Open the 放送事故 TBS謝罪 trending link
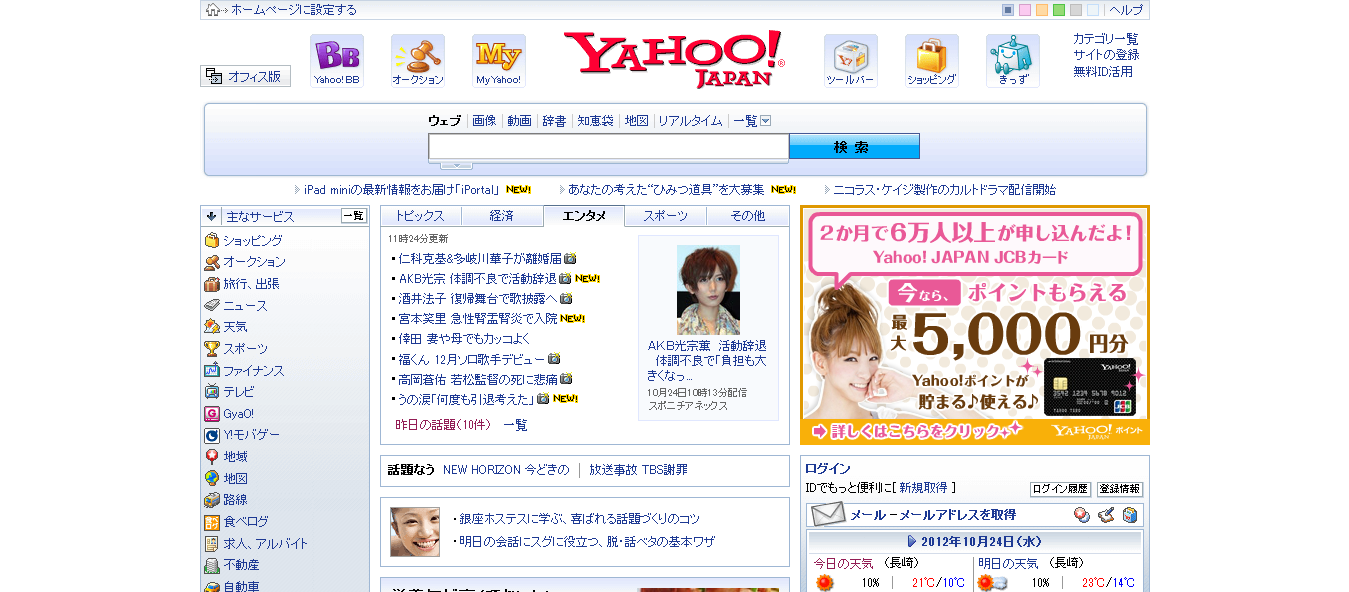 point(638,470)
